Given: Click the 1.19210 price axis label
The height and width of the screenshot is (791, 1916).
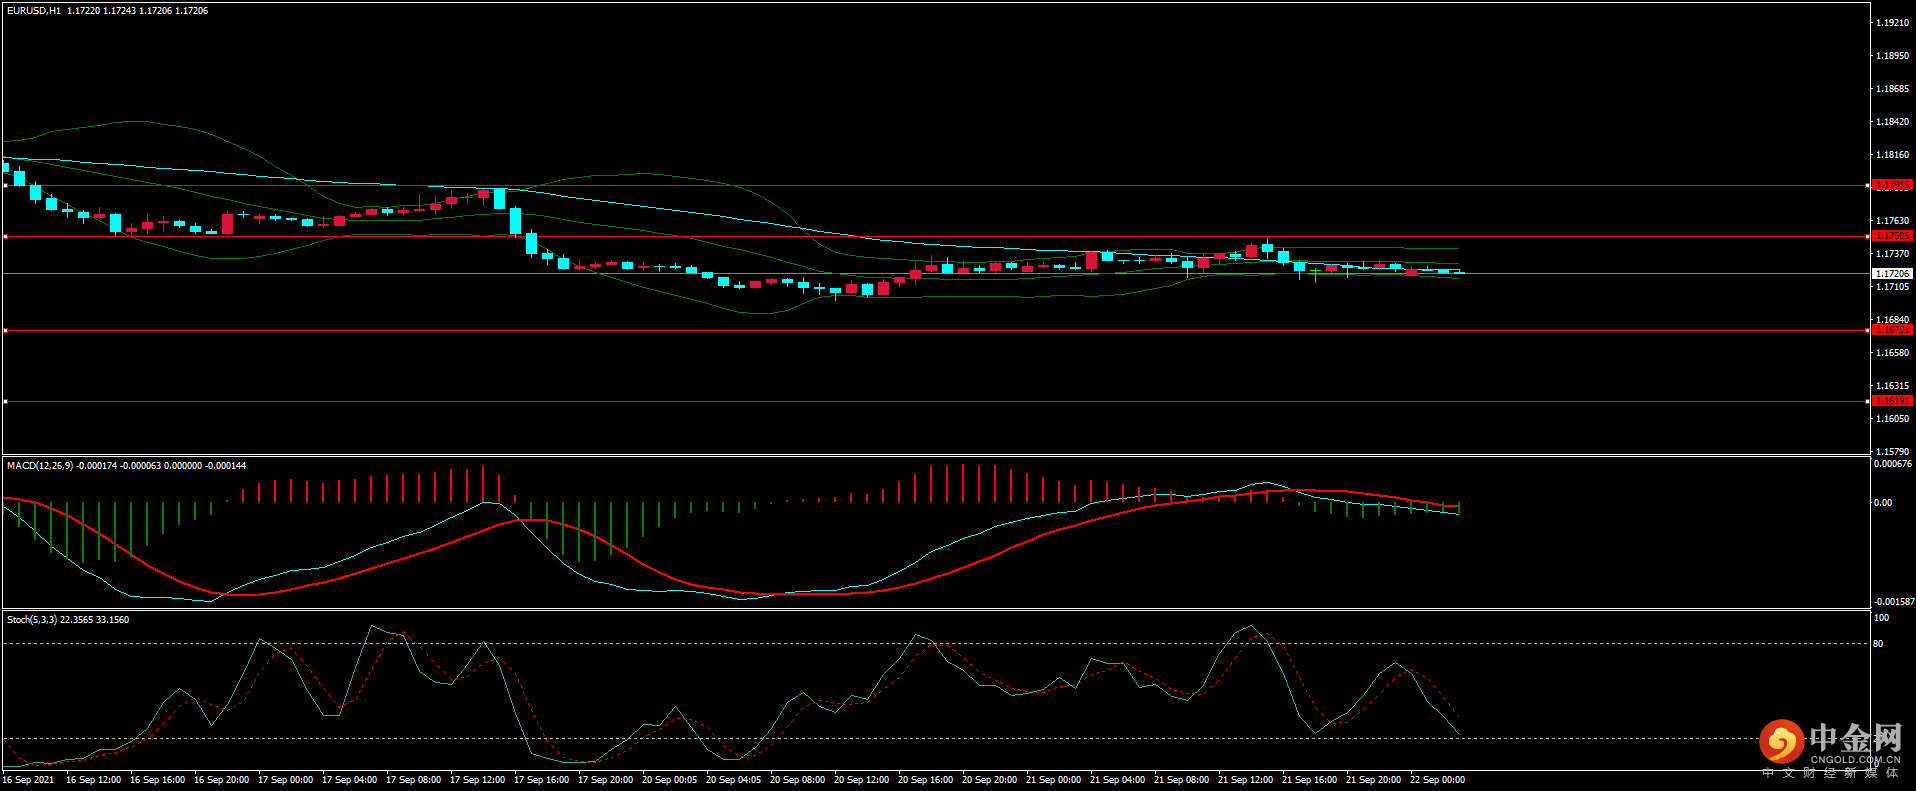Looking at the screenshot, I should (1891, 22).
